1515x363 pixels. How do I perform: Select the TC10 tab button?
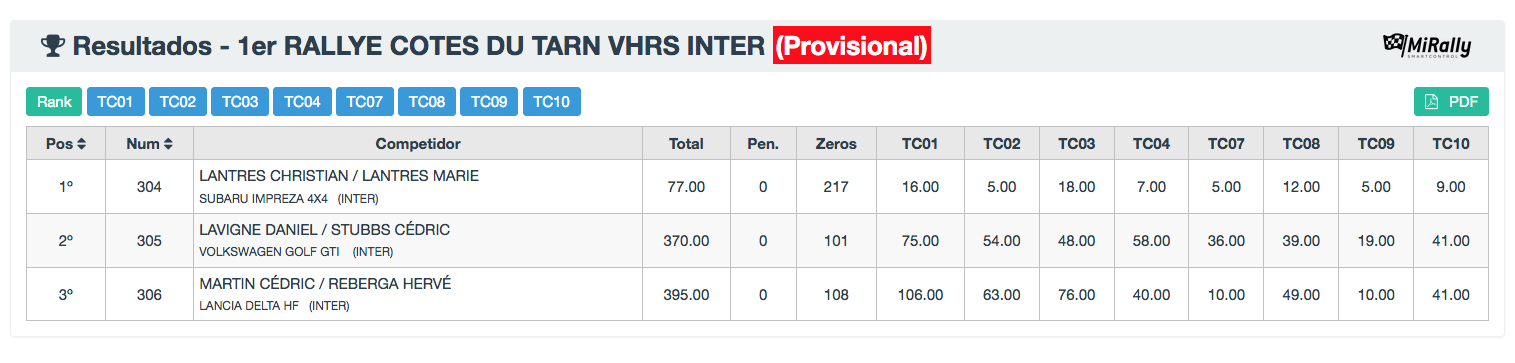[551, 102]
